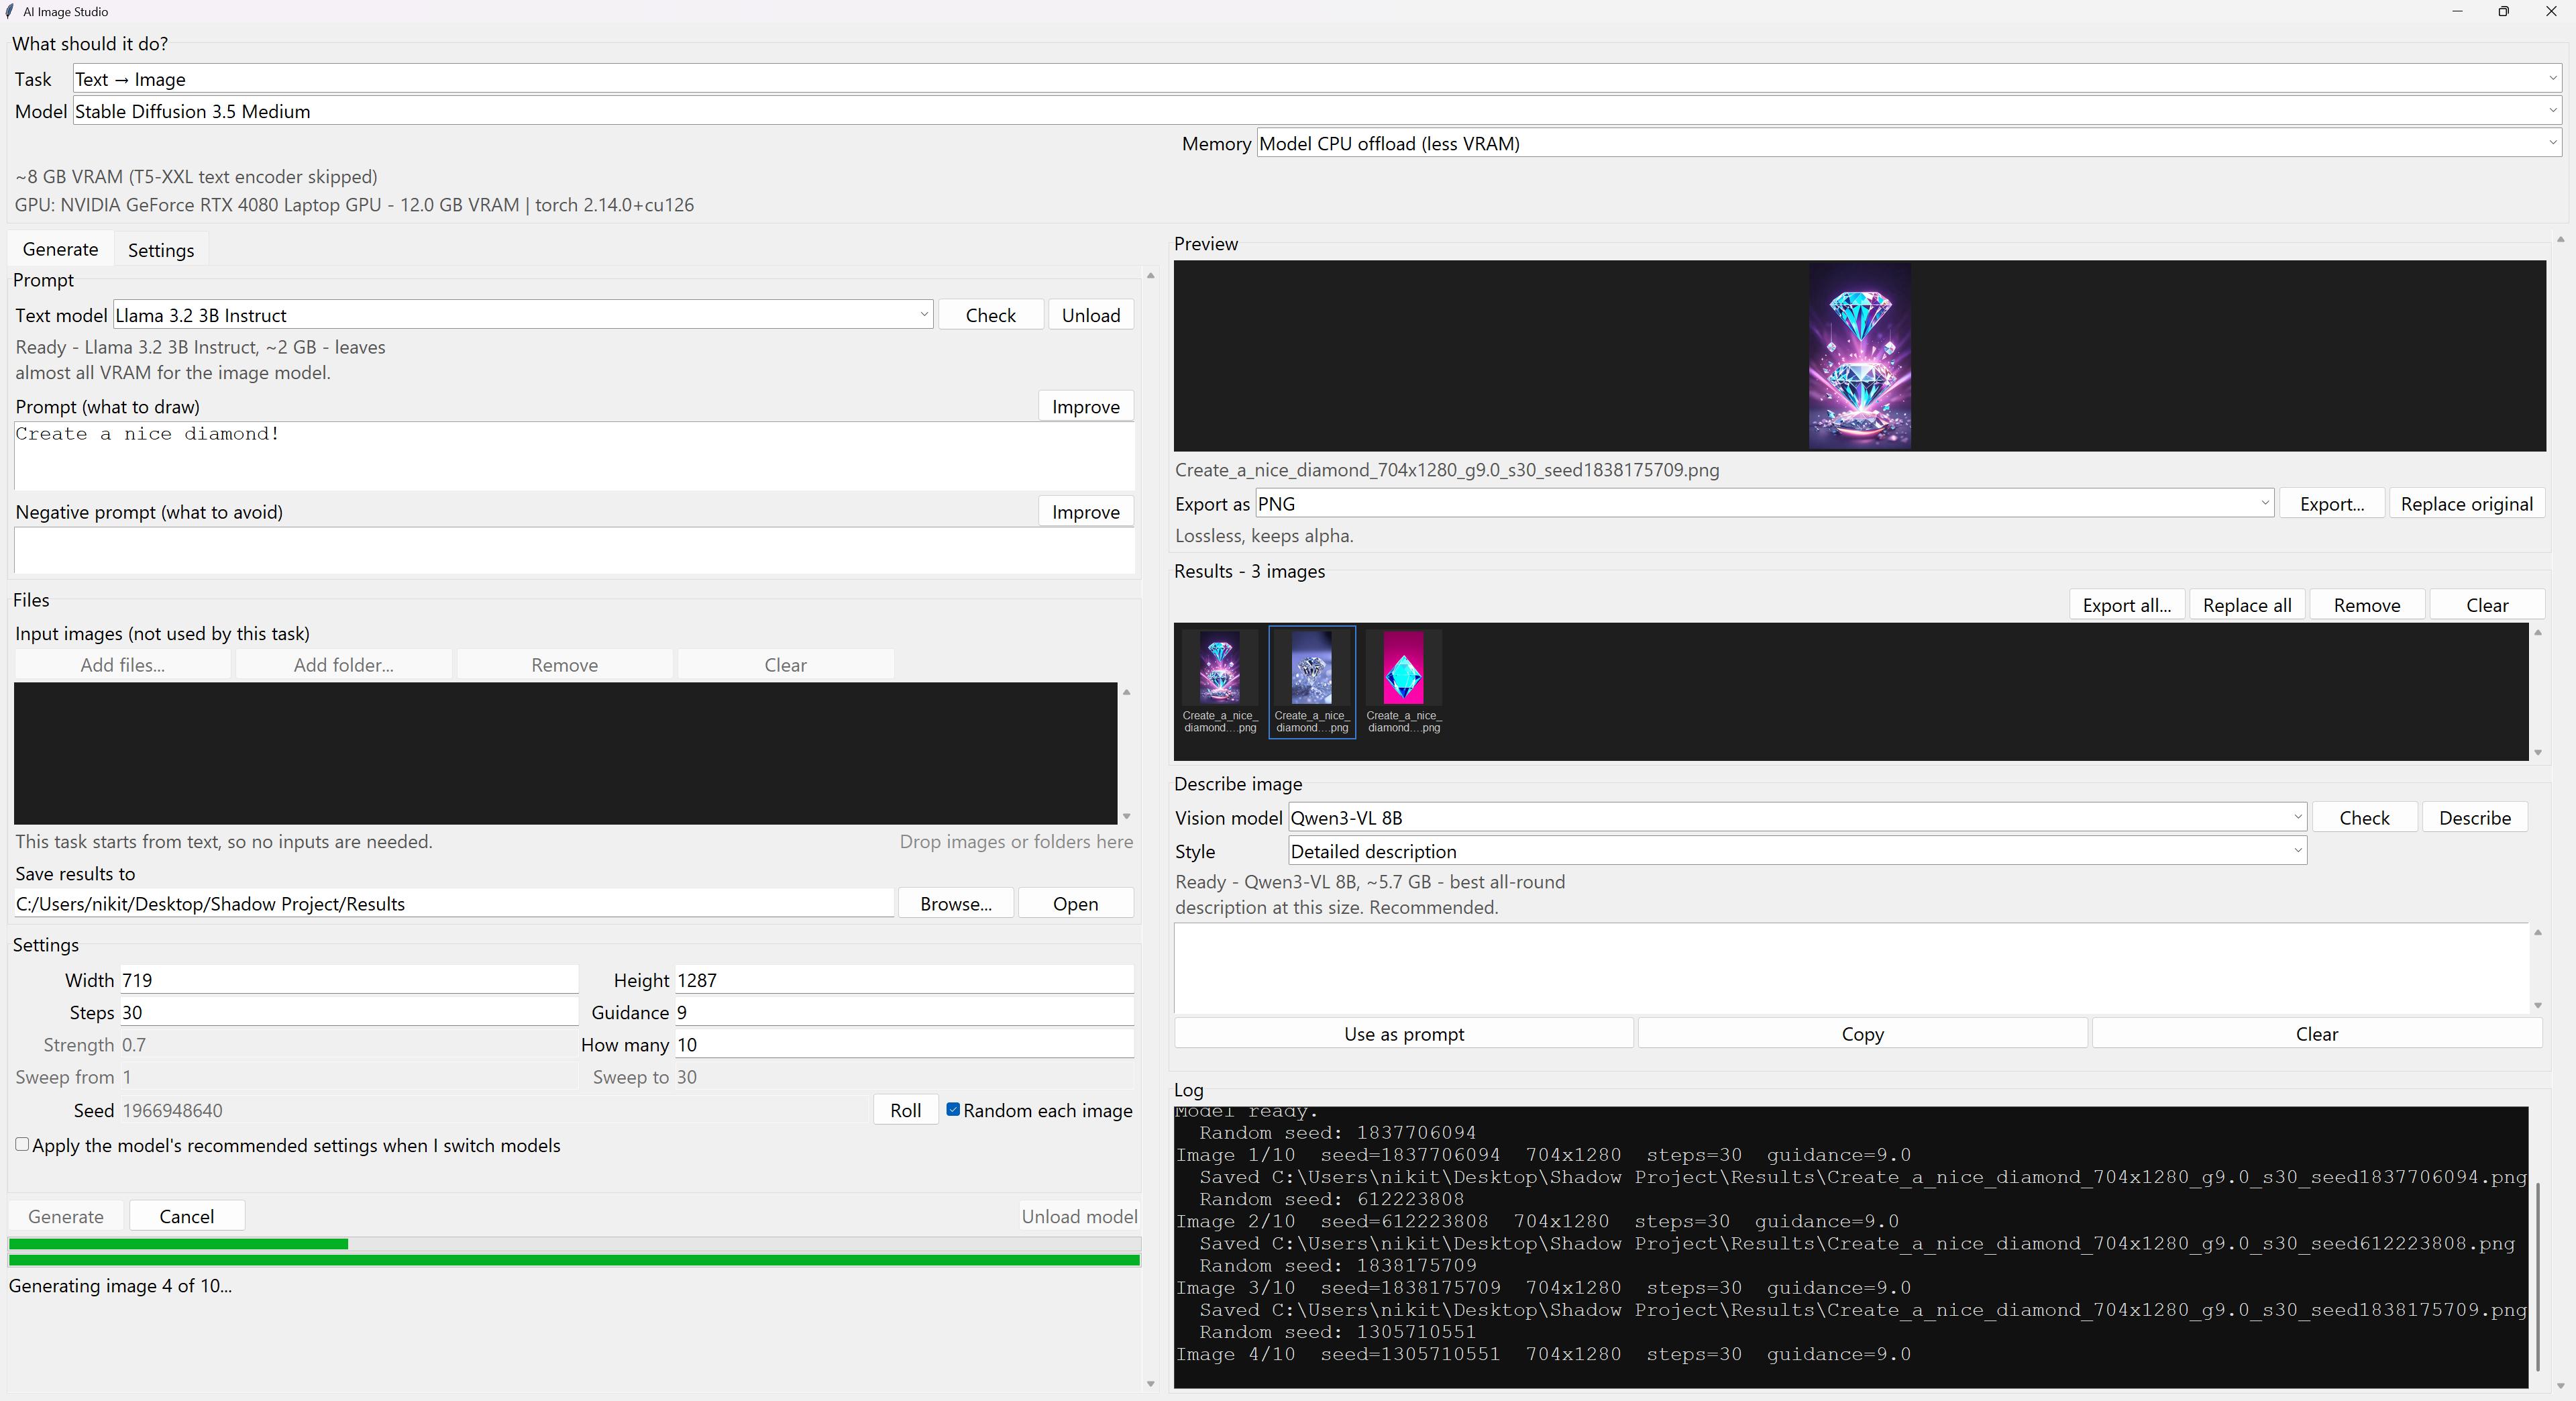The width and height of the screenshot is (2576, 1401).
Task: Click the Seed field showing 1966948640
Action: (494, 1110)
